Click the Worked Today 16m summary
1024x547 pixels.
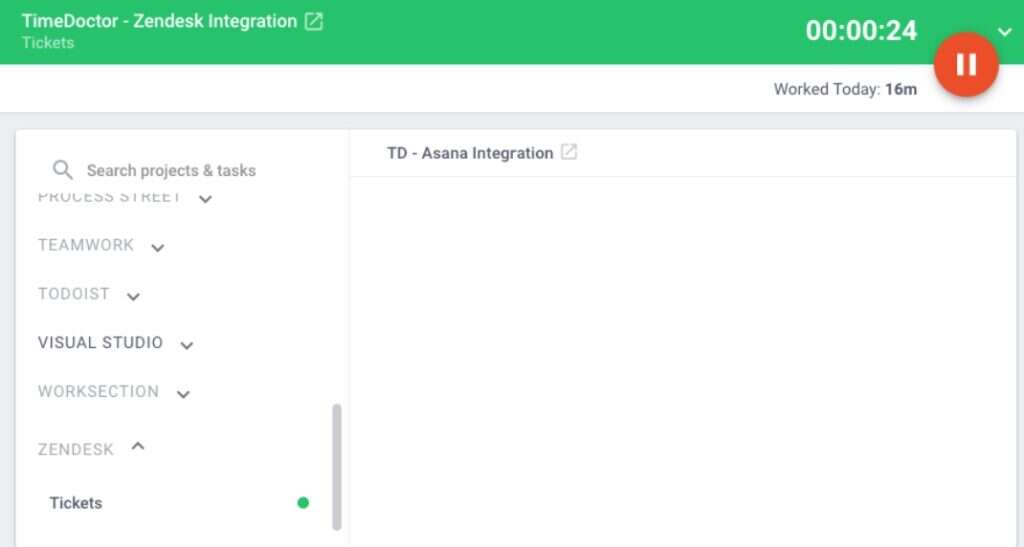(x=845, y=89)
